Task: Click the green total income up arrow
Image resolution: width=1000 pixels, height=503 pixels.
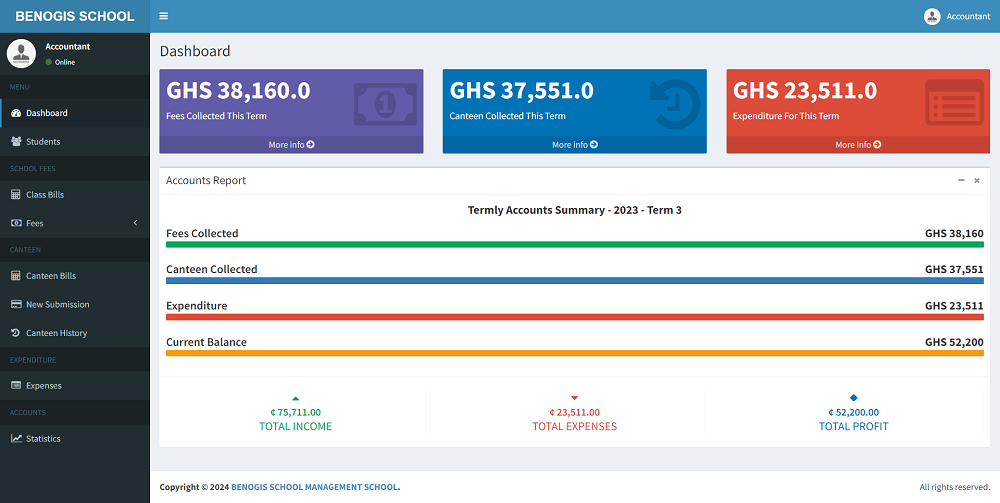Action: [x=295, y=398]
